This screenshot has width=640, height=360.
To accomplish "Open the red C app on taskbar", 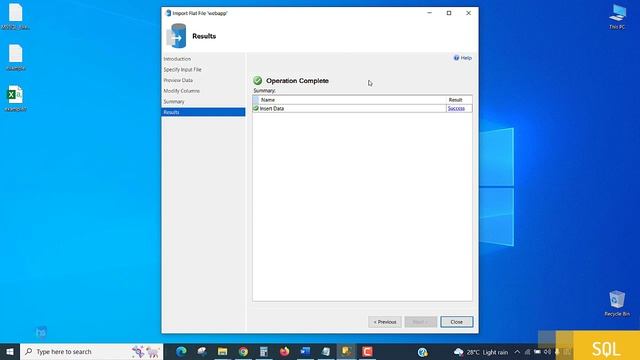I will coord(367,351).
